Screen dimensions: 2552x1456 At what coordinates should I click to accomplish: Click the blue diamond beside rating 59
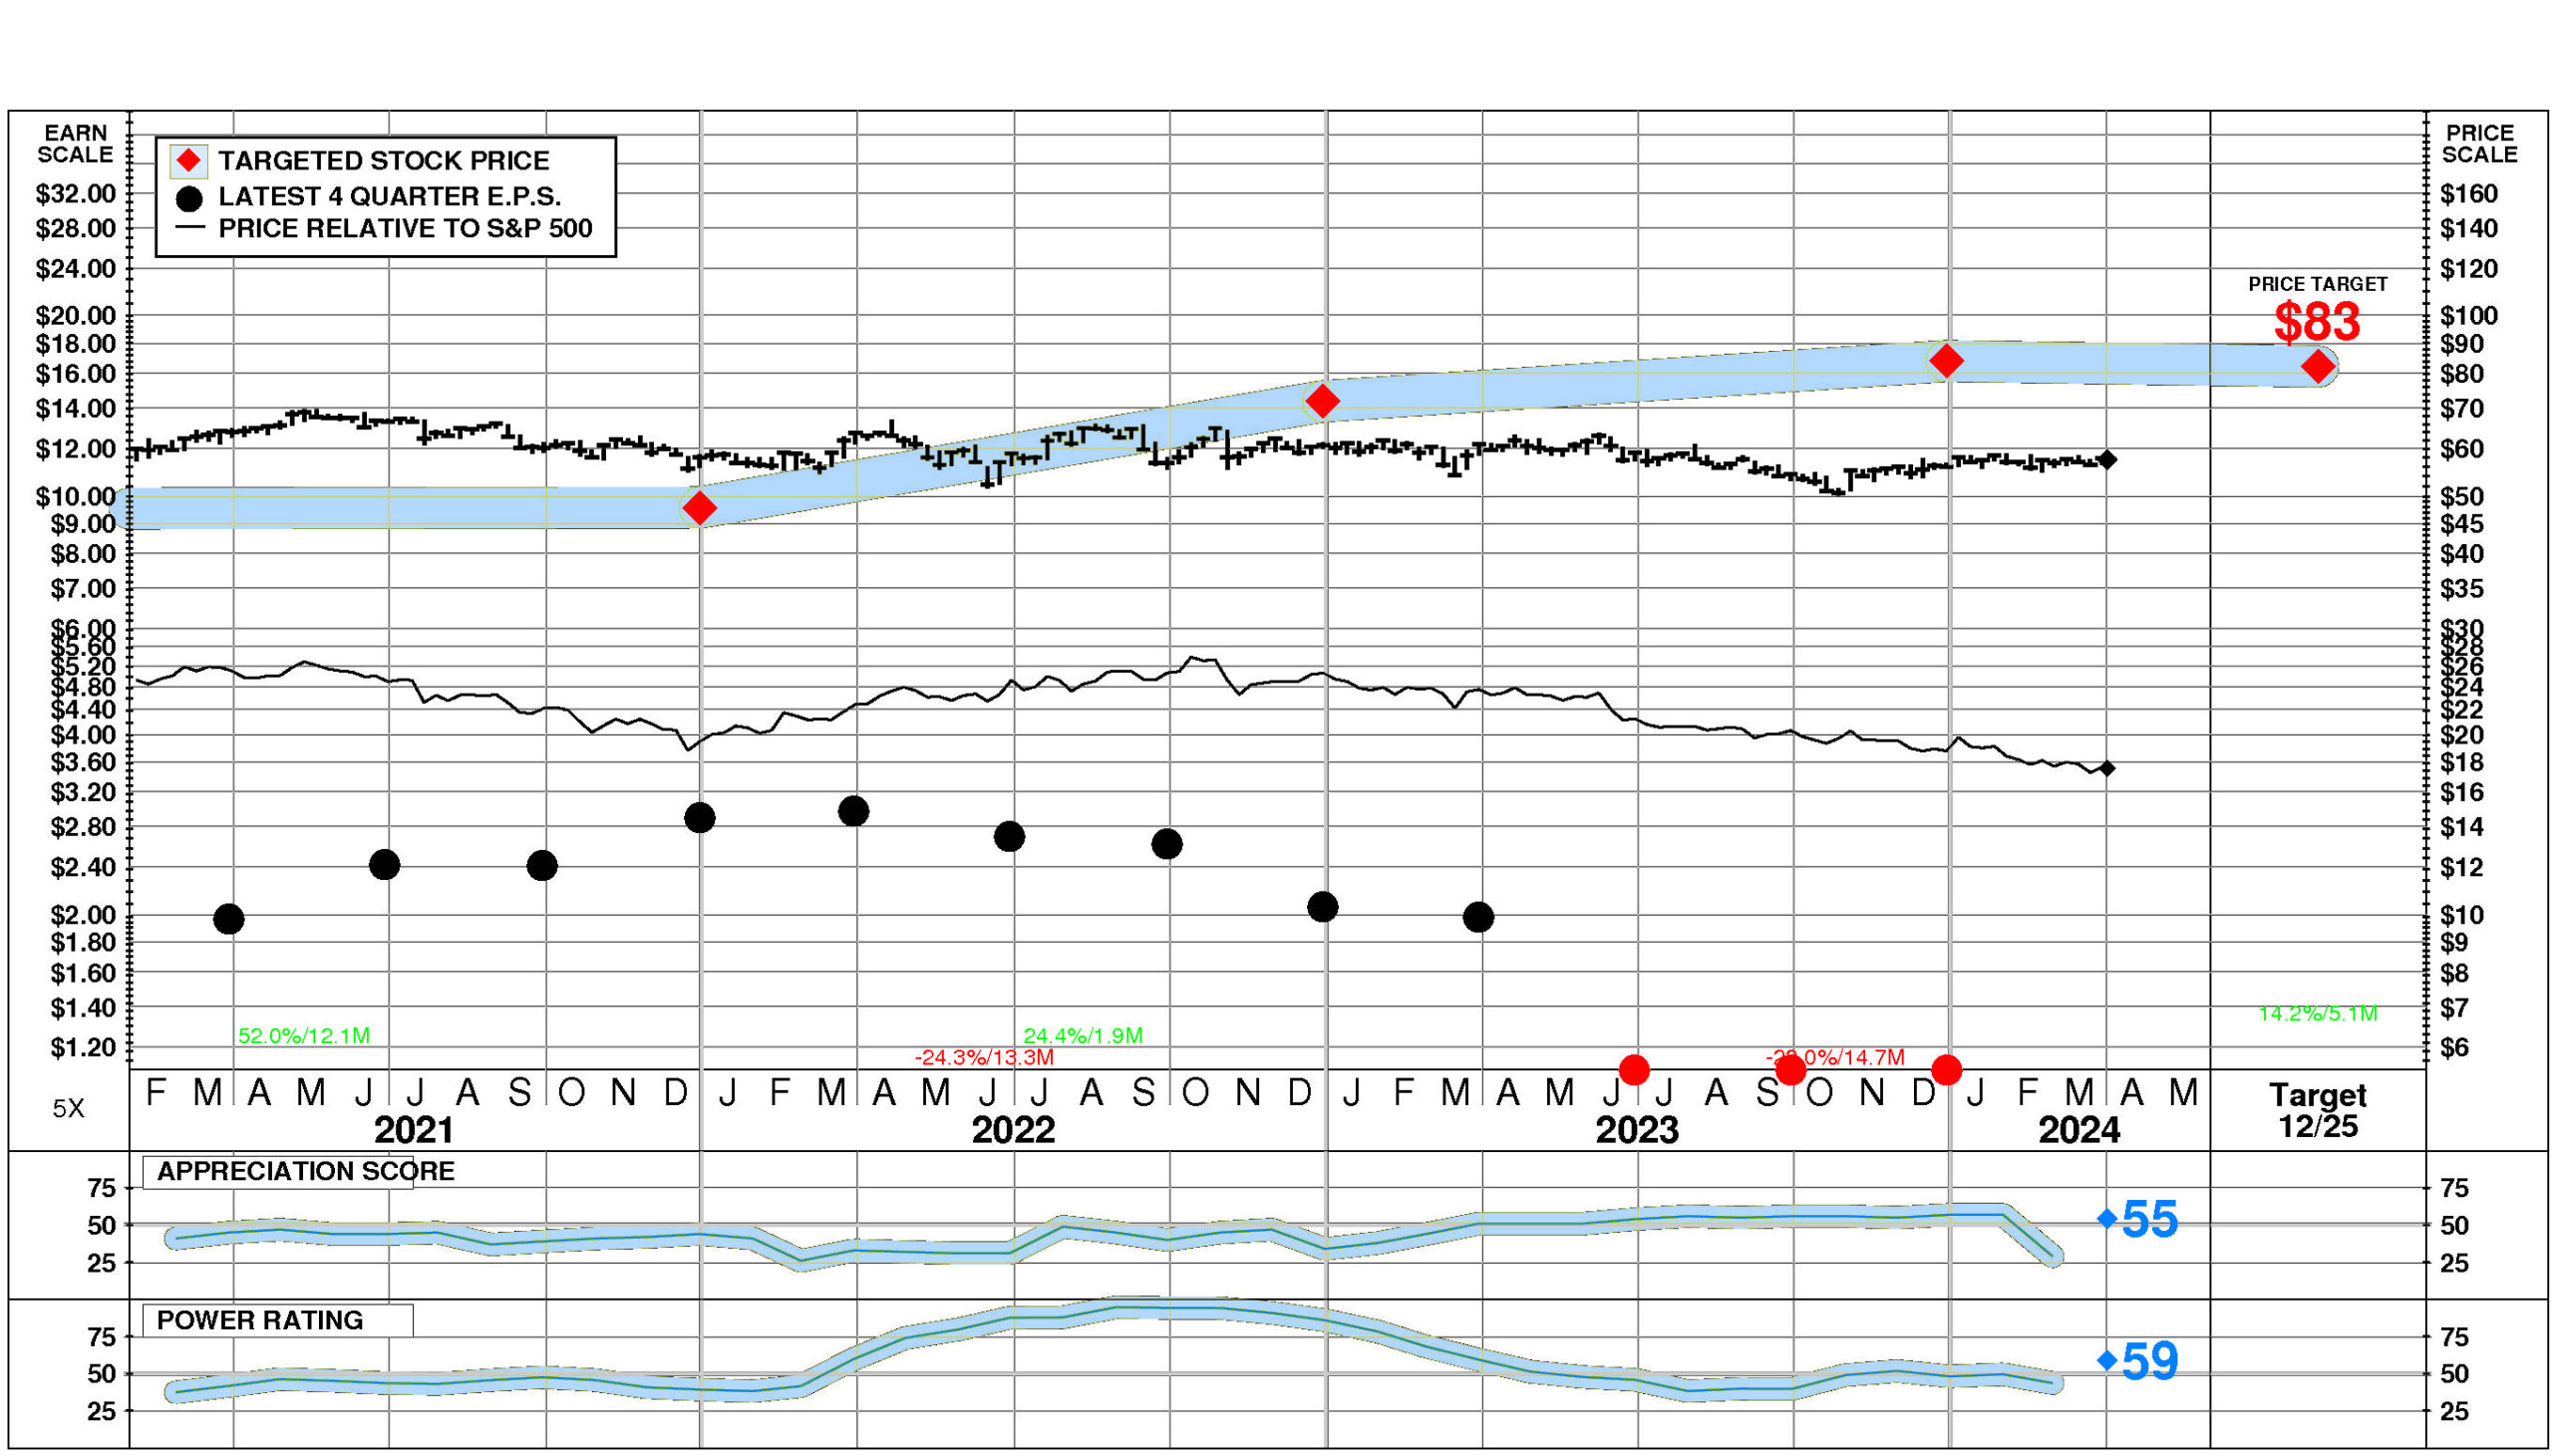click(2107, 1360)
